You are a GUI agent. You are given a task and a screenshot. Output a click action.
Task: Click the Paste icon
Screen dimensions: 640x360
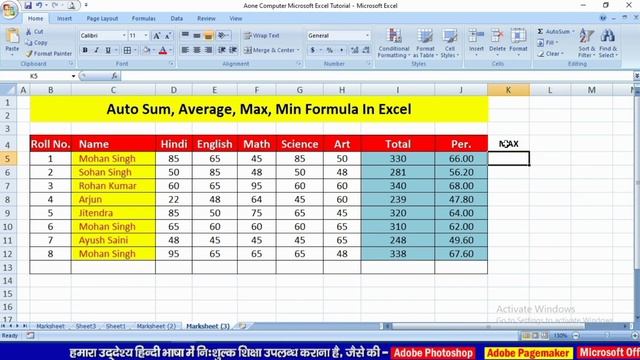tap(12, 36)
